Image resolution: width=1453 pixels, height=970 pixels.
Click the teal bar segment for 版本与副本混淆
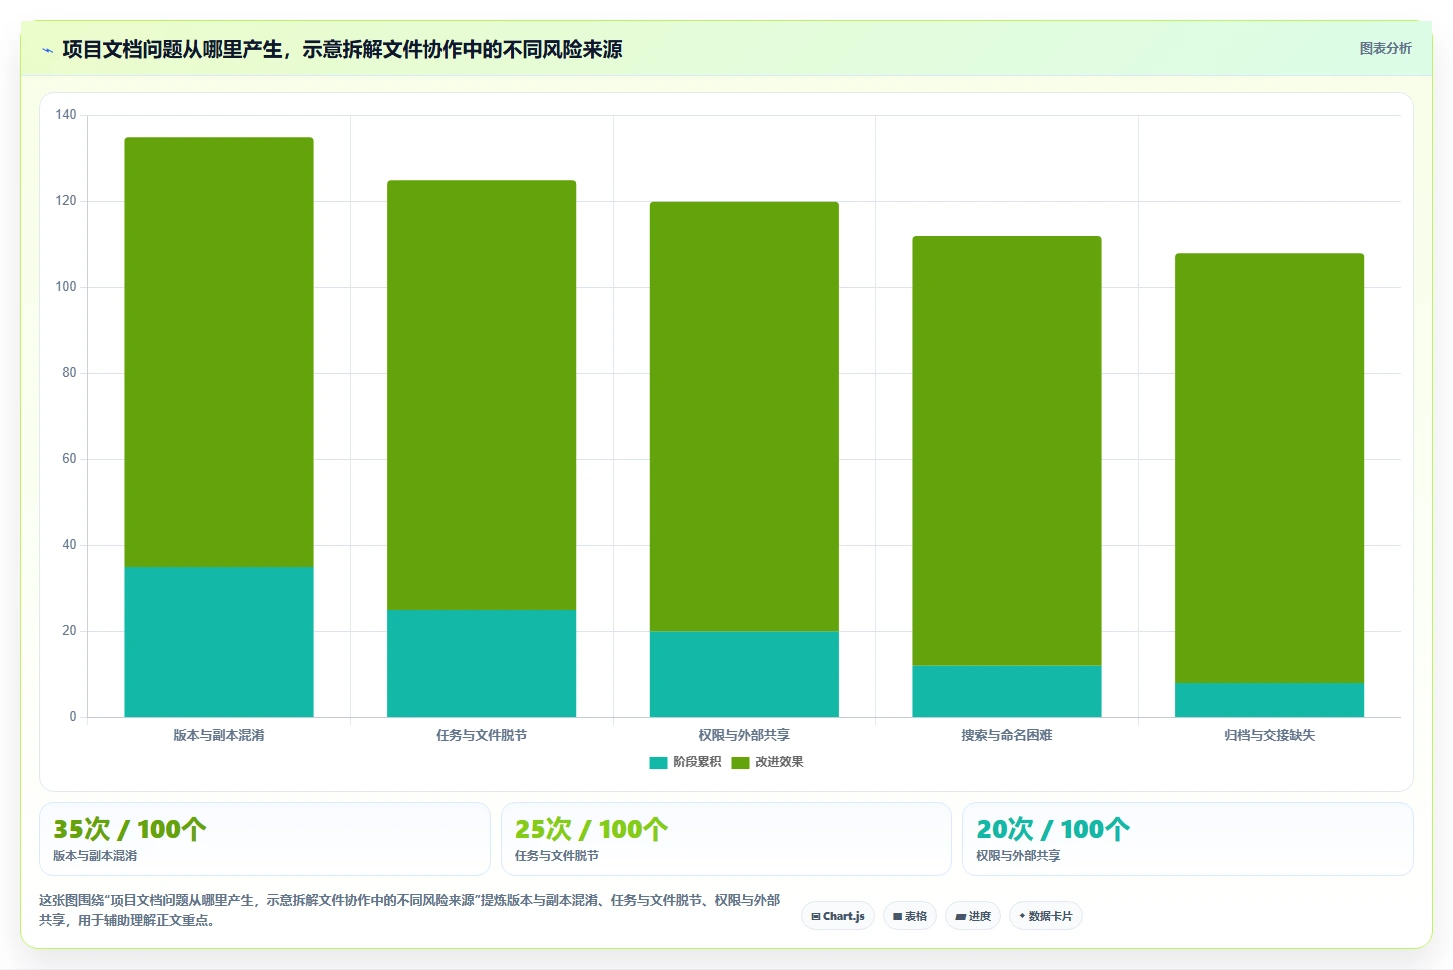pos(219,642)
